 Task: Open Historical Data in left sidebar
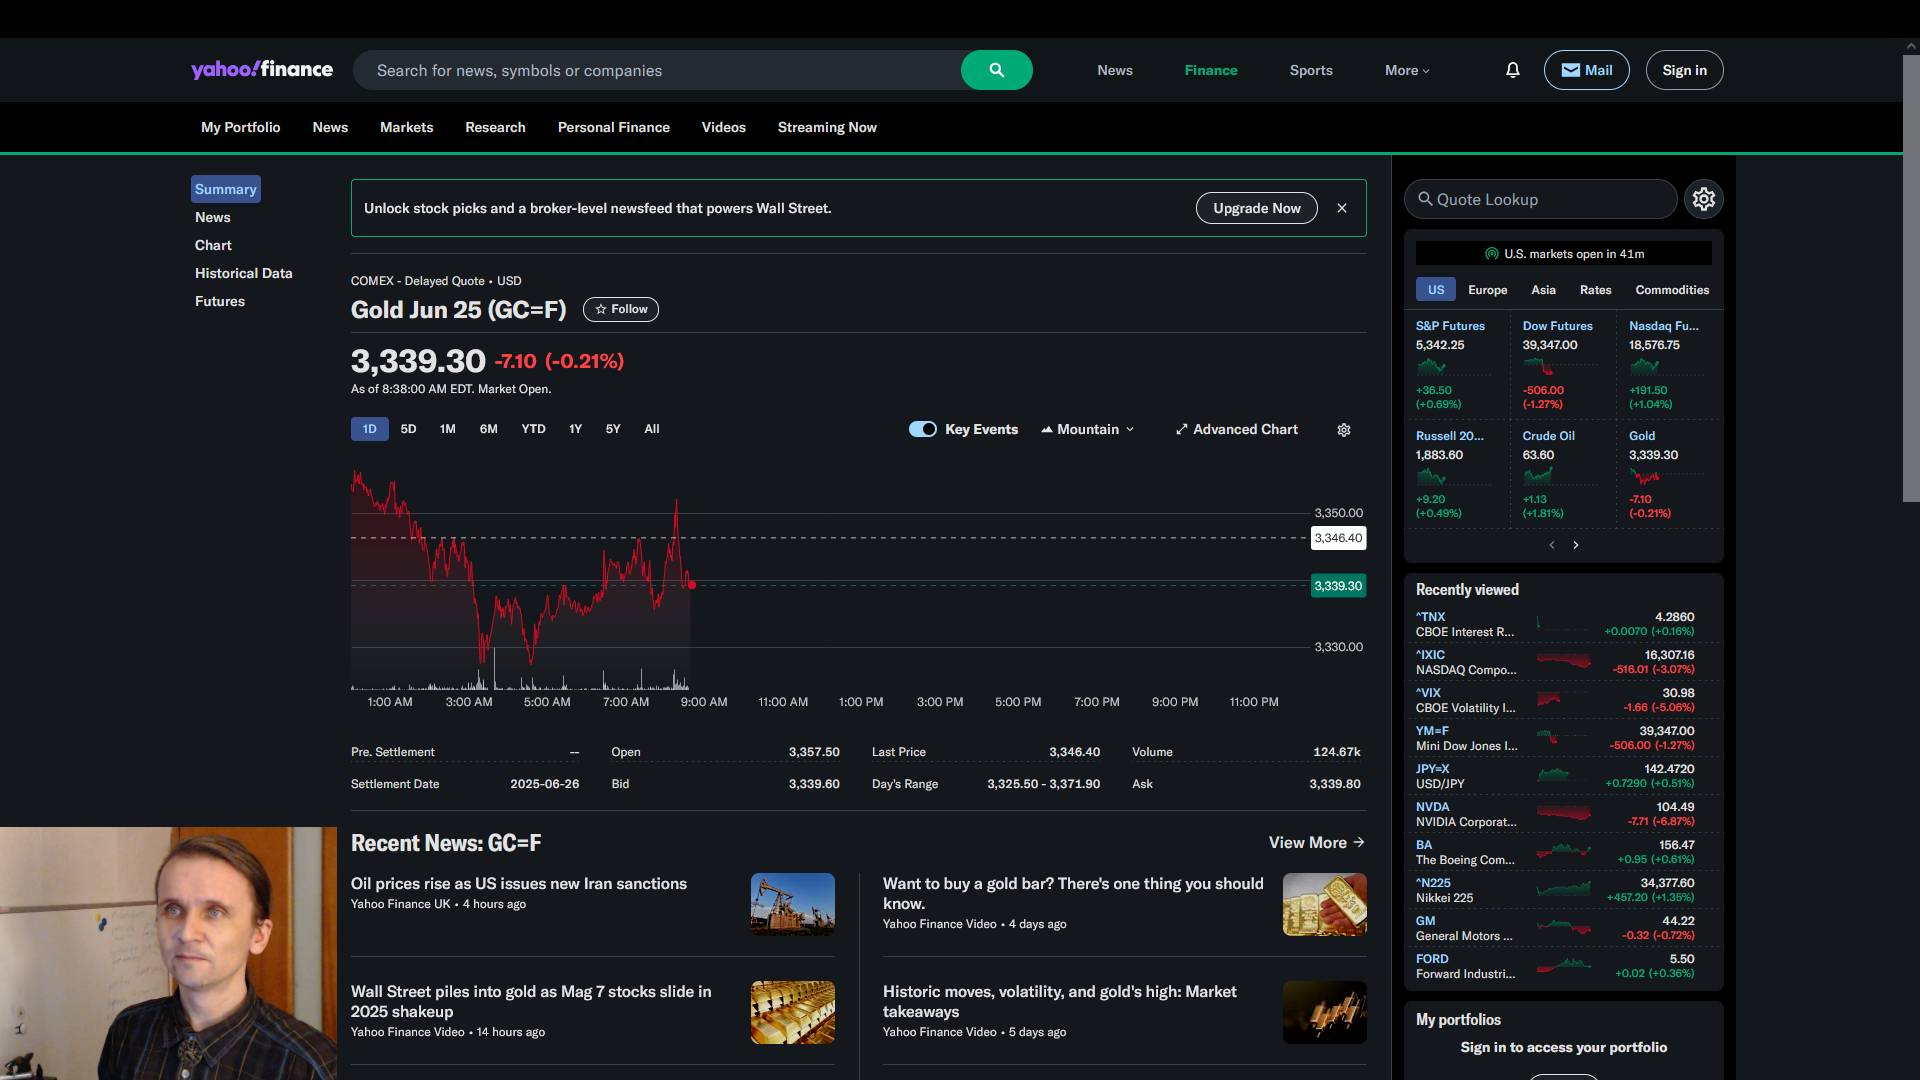pyautogui.click(x=243, y=273)
